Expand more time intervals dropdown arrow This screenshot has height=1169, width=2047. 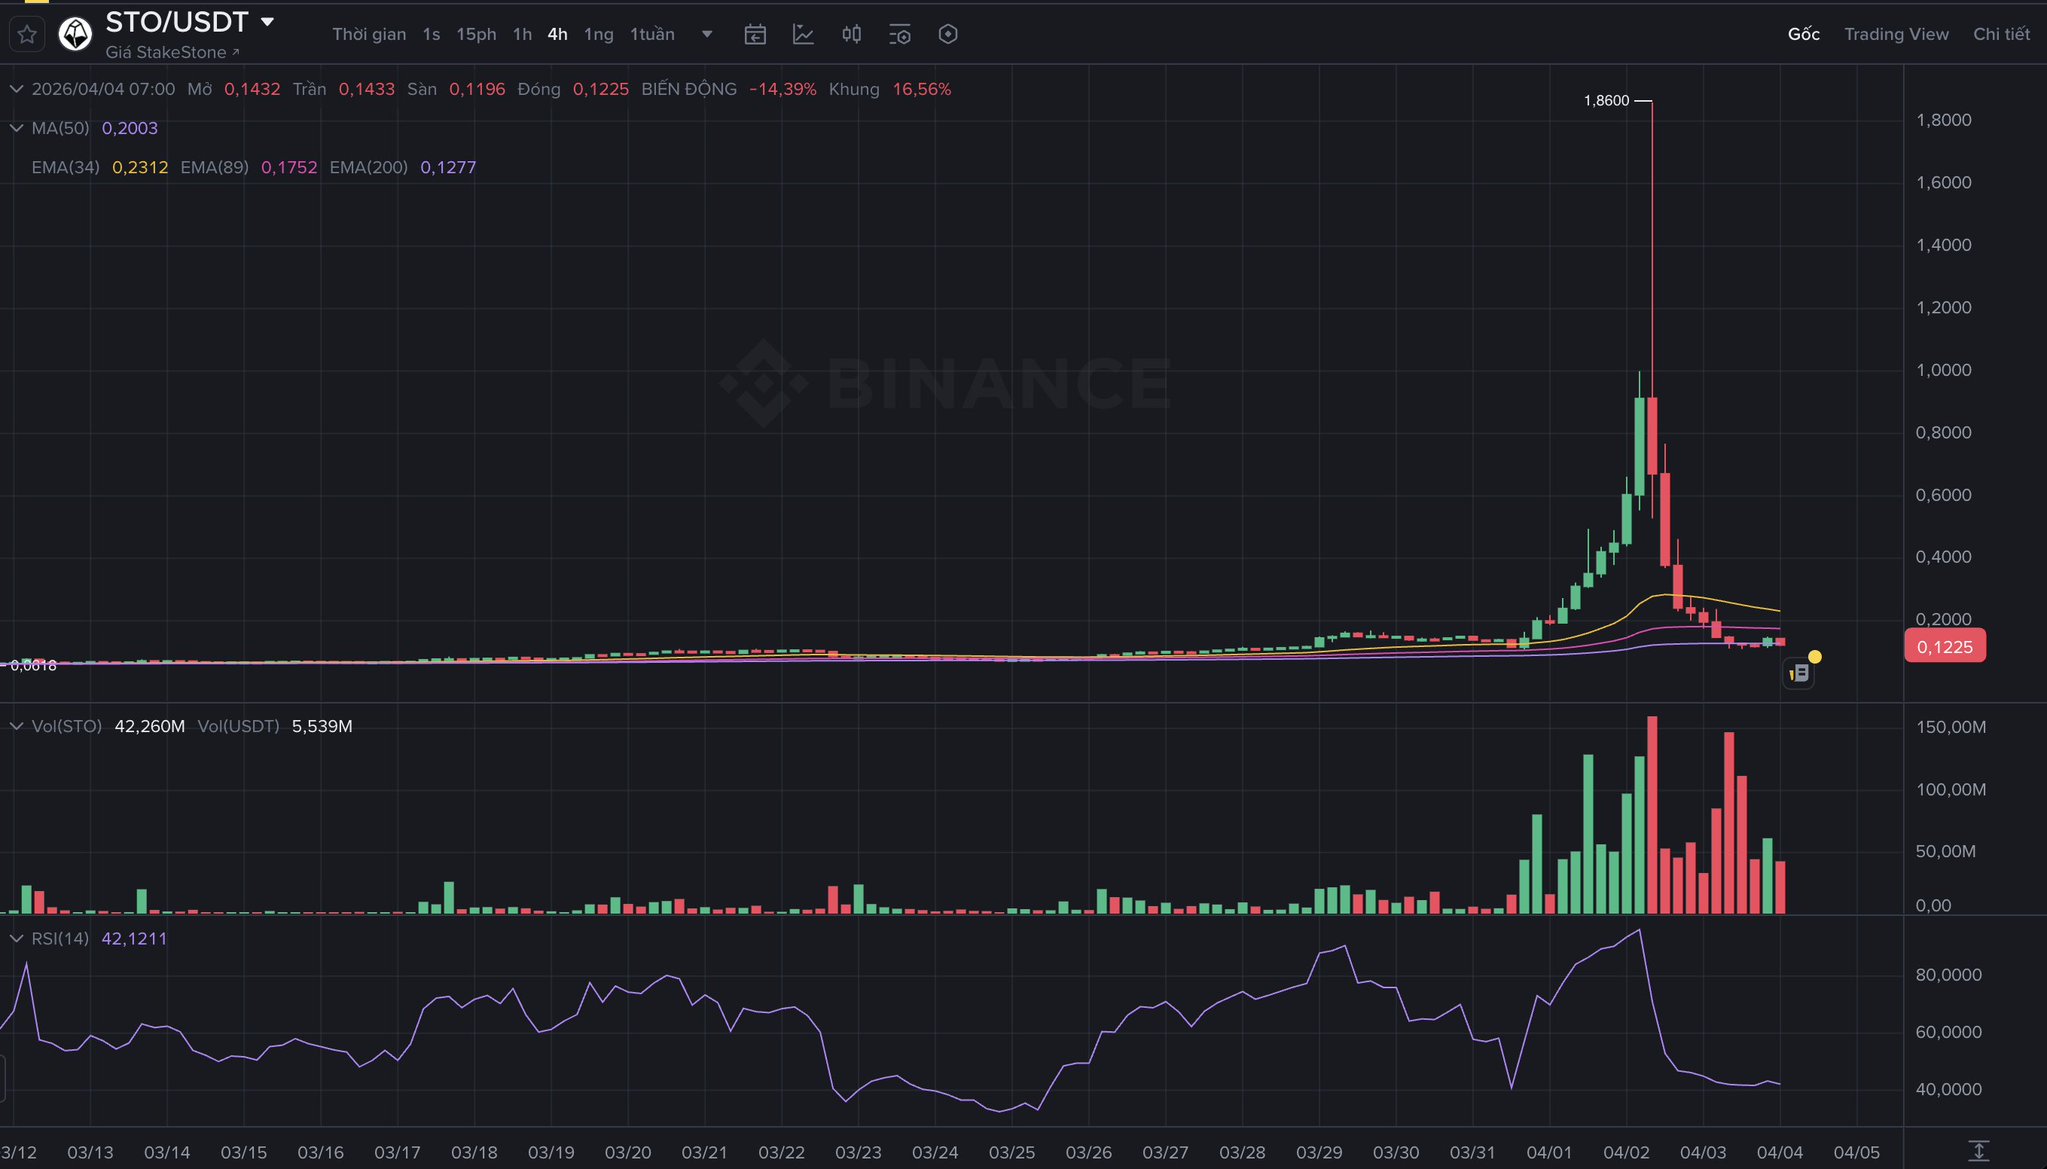[x=707, y=34]
